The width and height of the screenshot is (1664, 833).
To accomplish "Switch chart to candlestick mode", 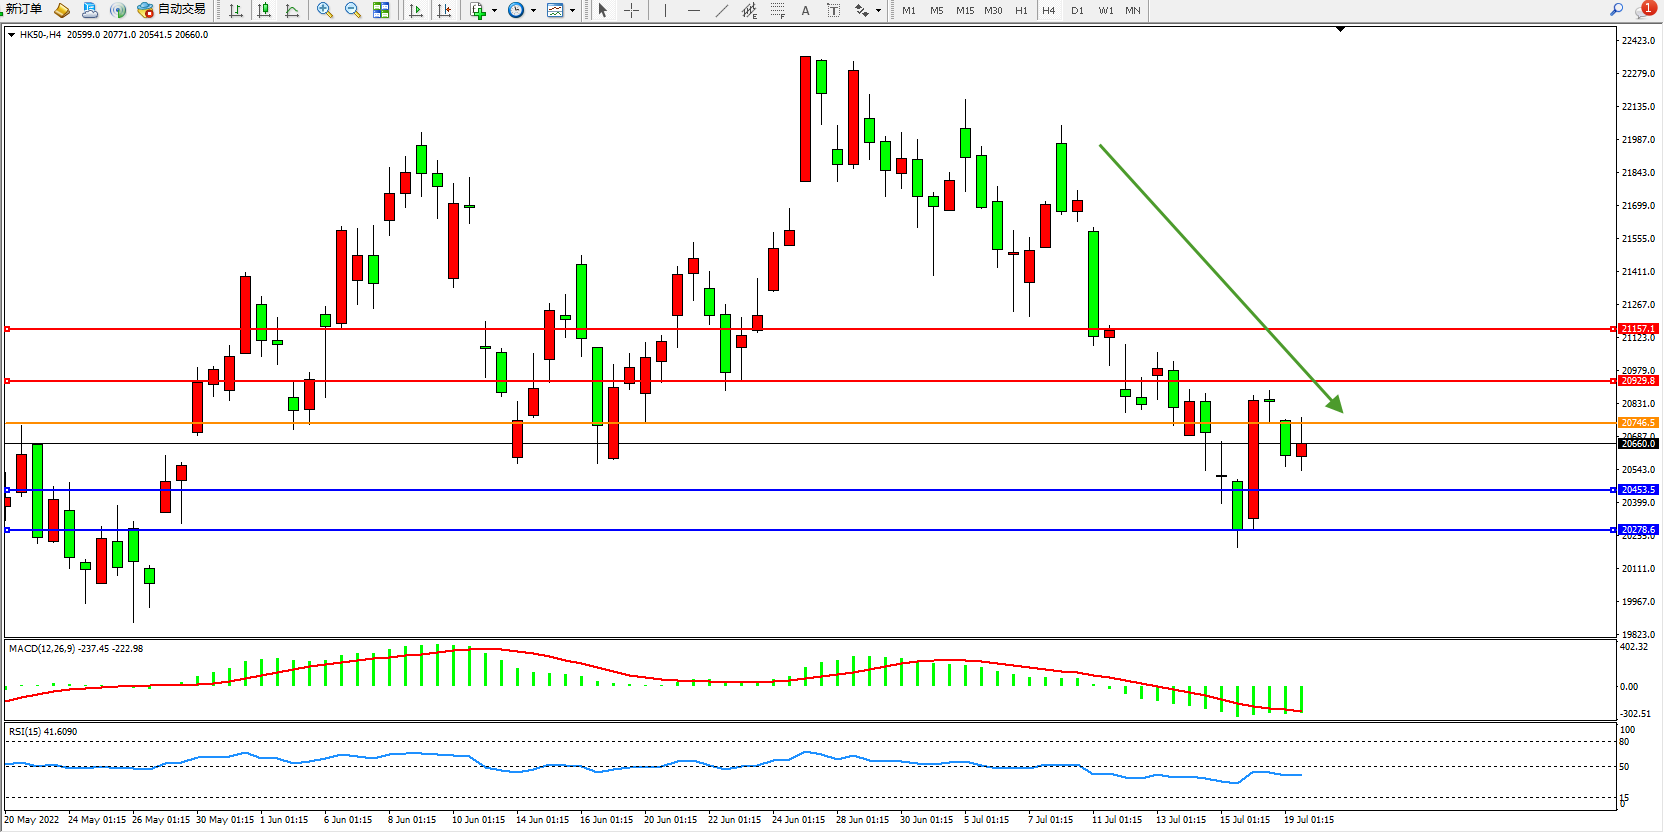I will [x=264, y=10].
